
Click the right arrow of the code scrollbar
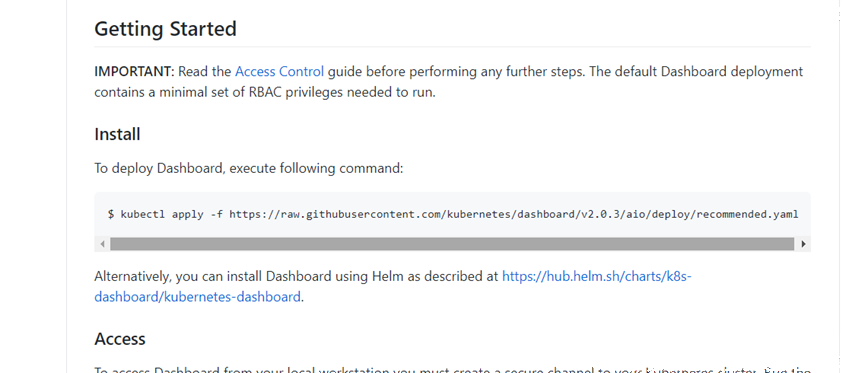click(x=803, y=244)
